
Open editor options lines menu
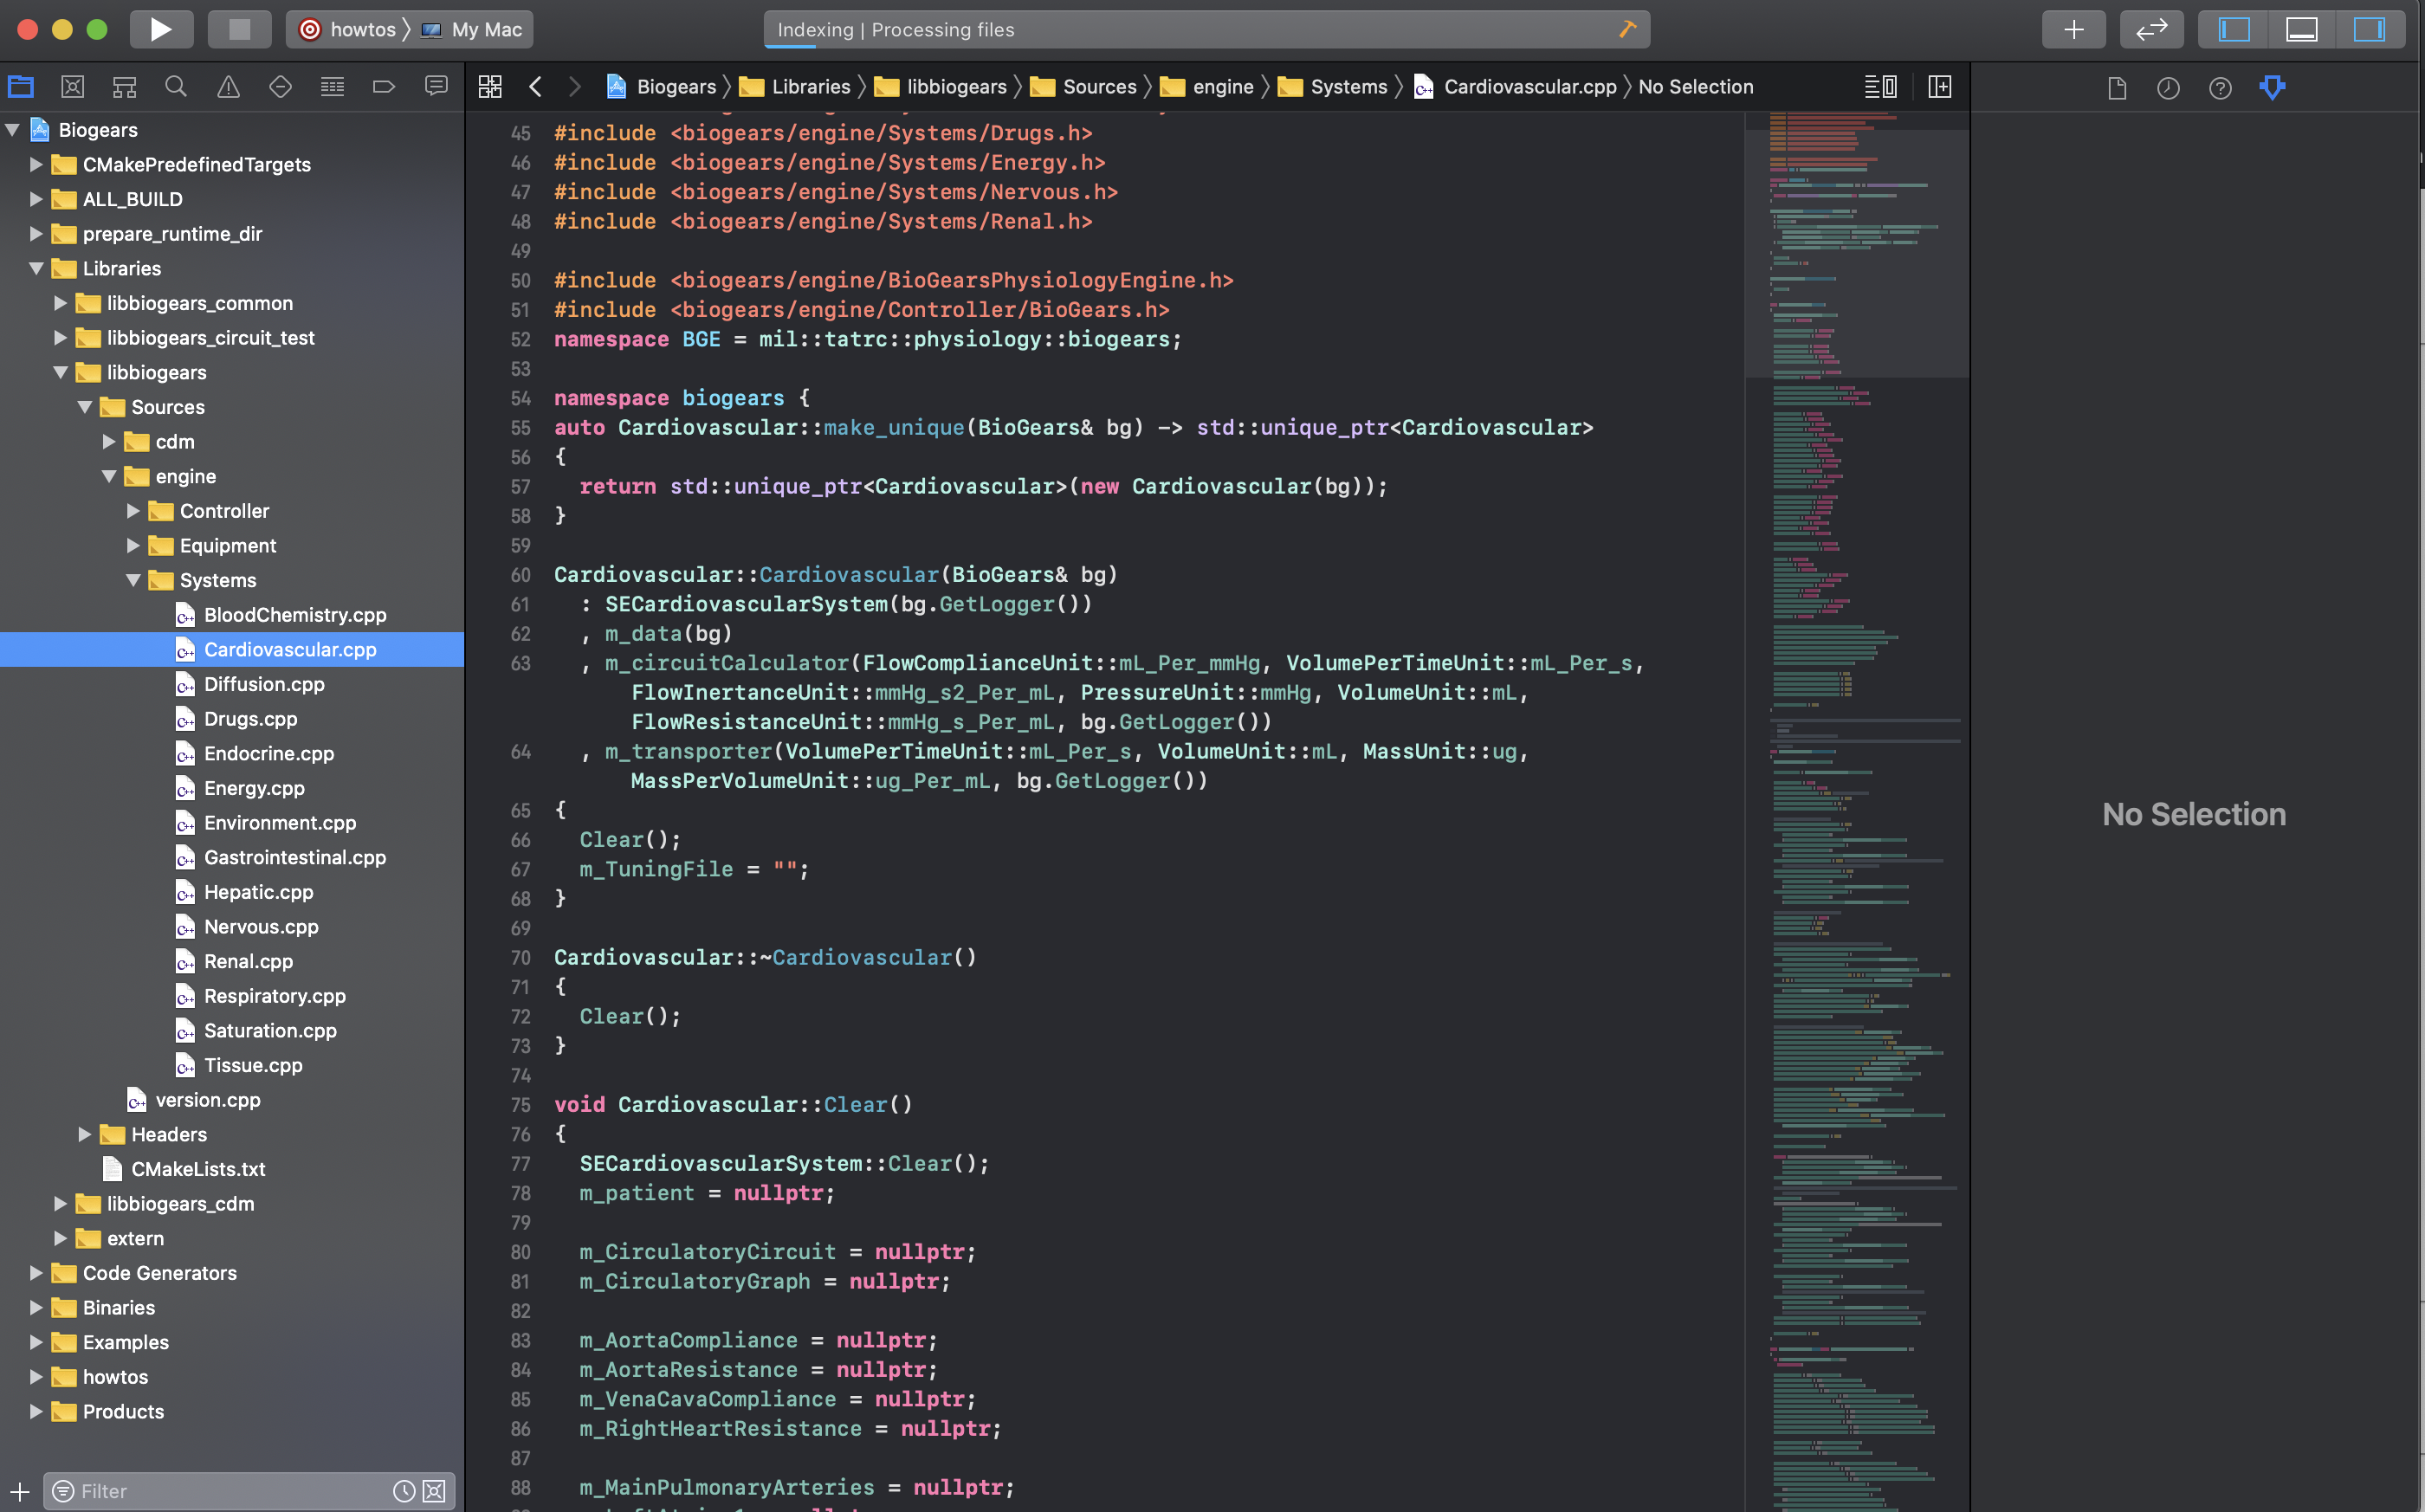[1880, 87]
